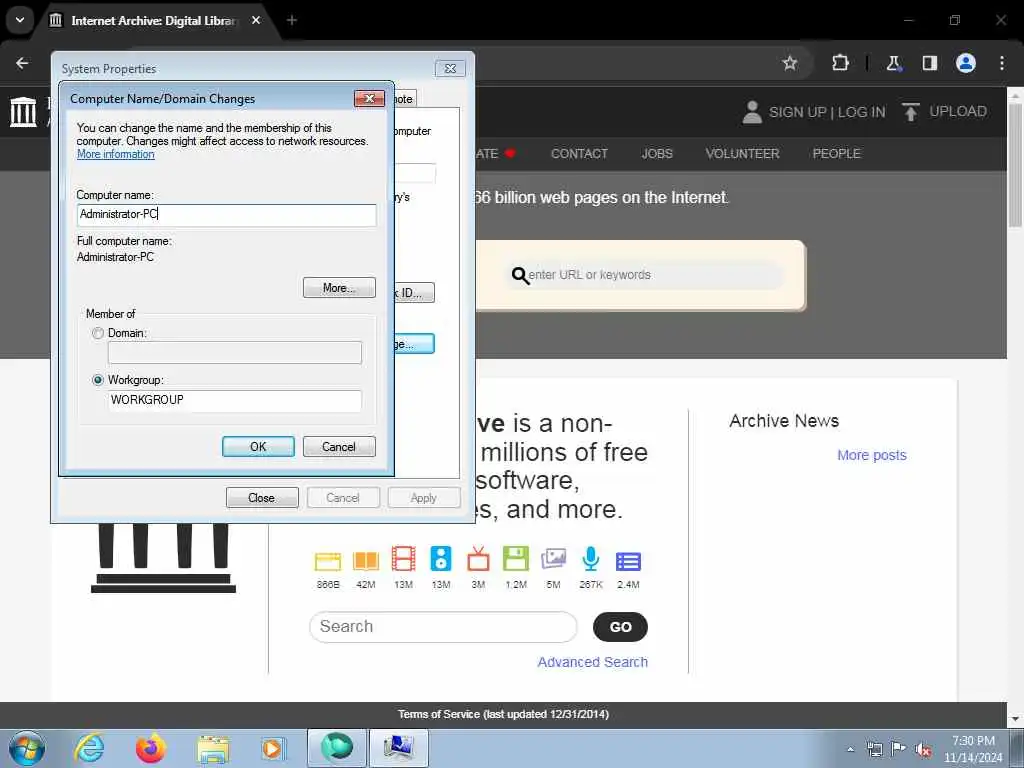Viewport: 1024px width, 768px height.
Task: Click the WORKGROUP text field
Action: click(x=234, y=400)
